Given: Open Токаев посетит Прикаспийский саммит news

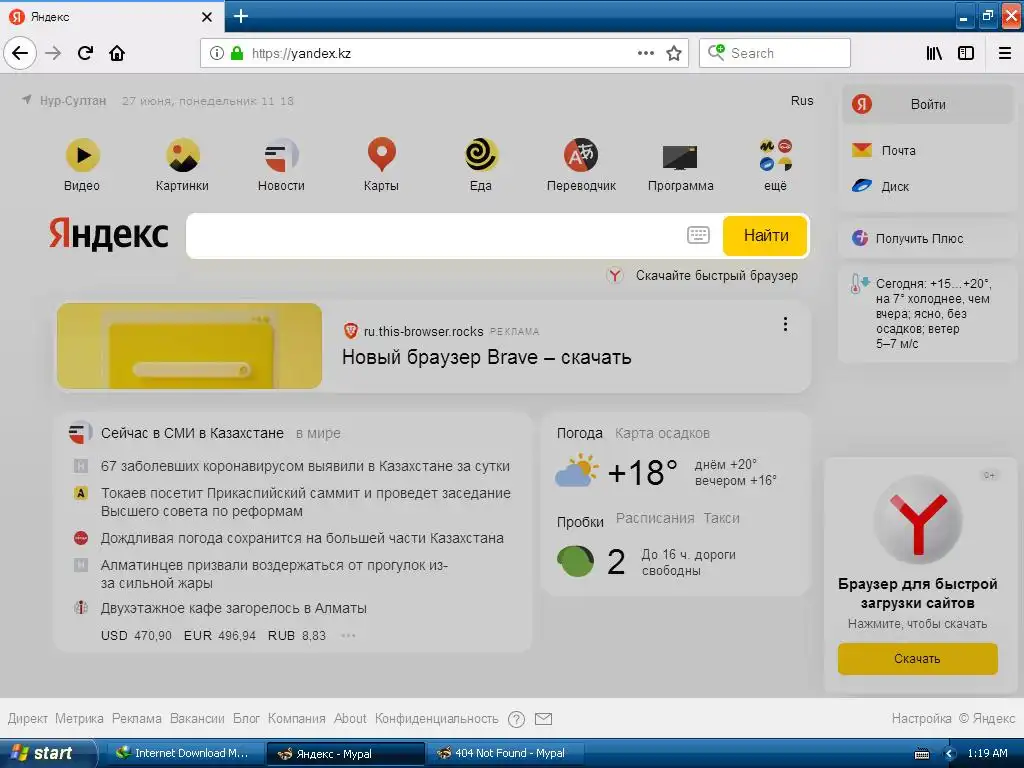Looking at the screenshot, I should coord(306,502).
